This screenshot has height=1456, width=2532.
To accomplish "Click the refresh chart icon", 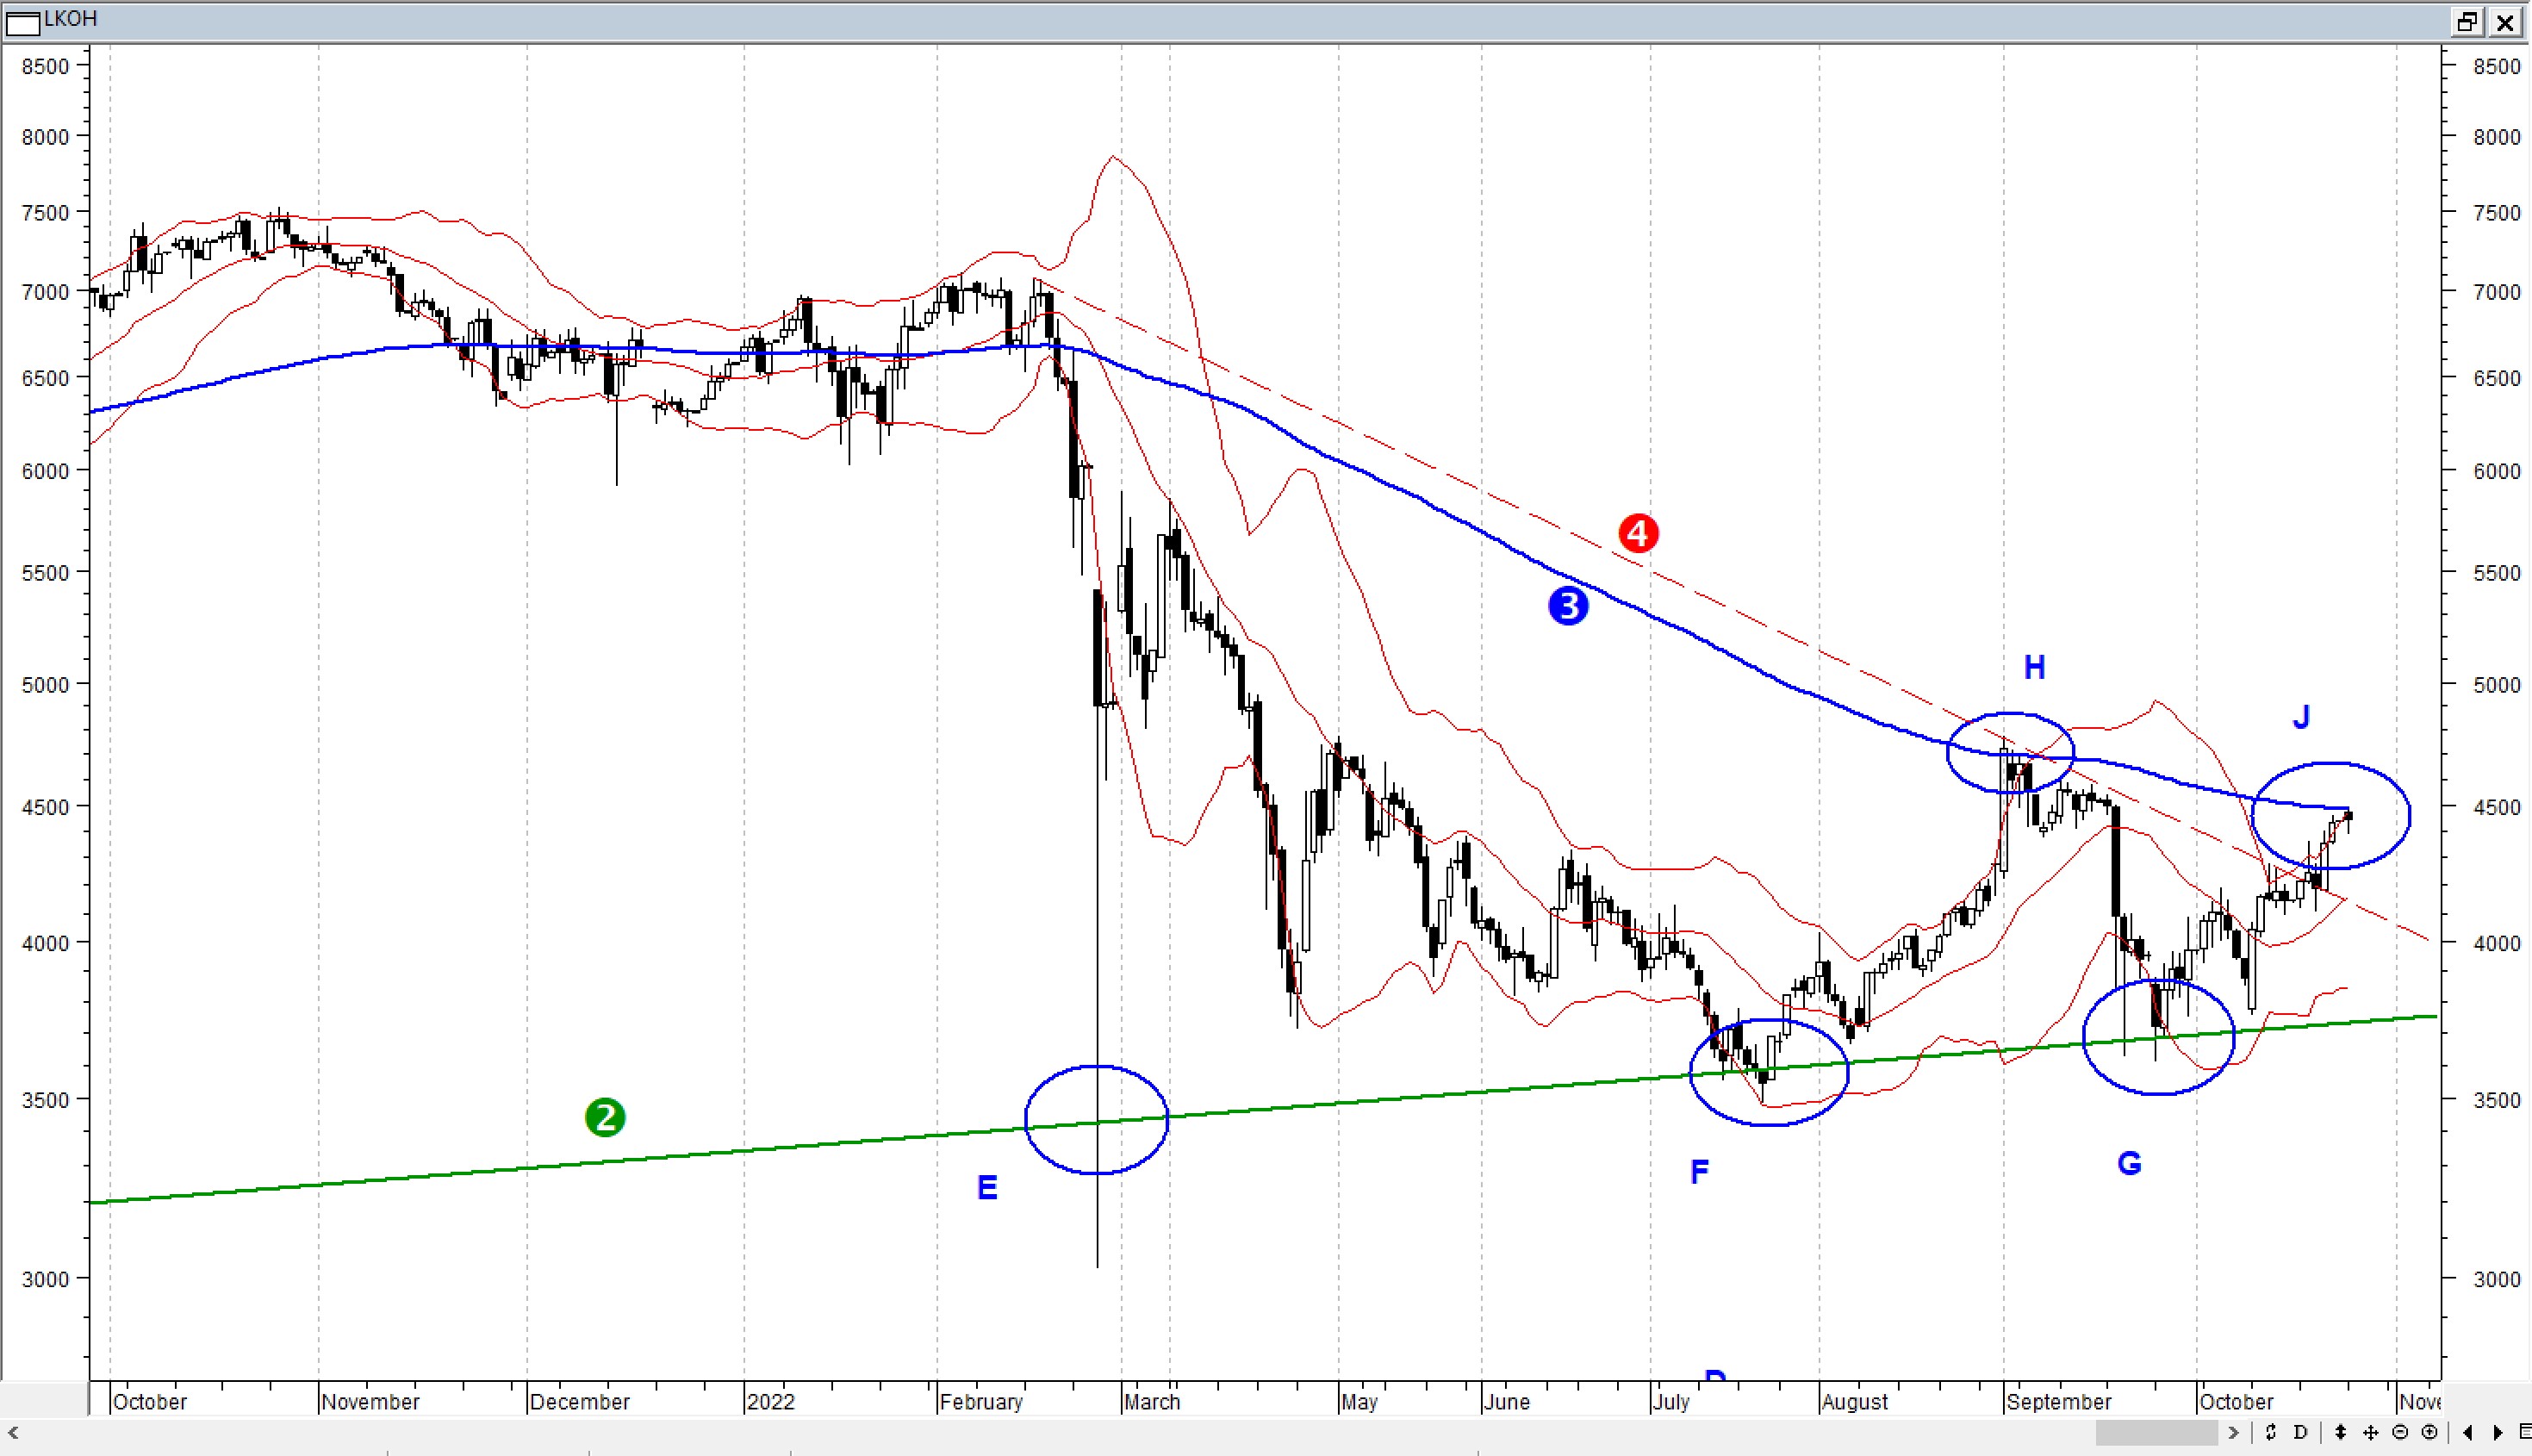I will point(2271,1432).
